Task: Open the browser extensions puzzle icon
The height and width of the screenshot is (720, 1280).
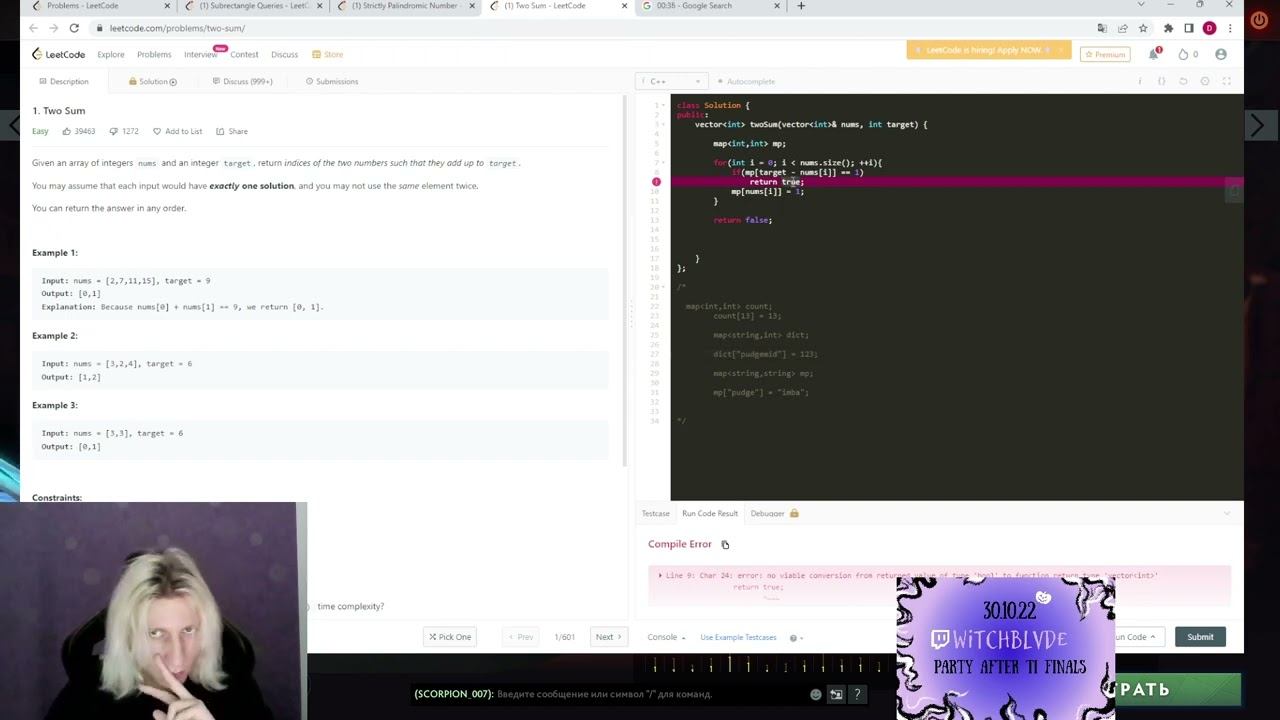Action: [x=1168, y=28]
